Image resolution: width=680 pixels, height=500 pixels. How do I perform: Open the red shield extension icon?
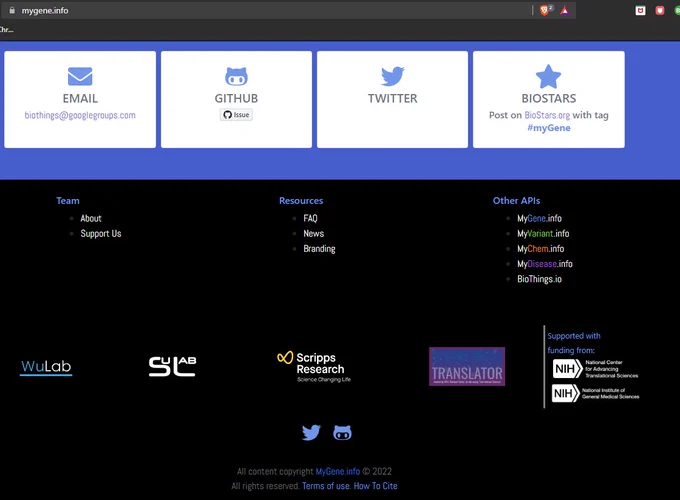click(x=660, y=10)
